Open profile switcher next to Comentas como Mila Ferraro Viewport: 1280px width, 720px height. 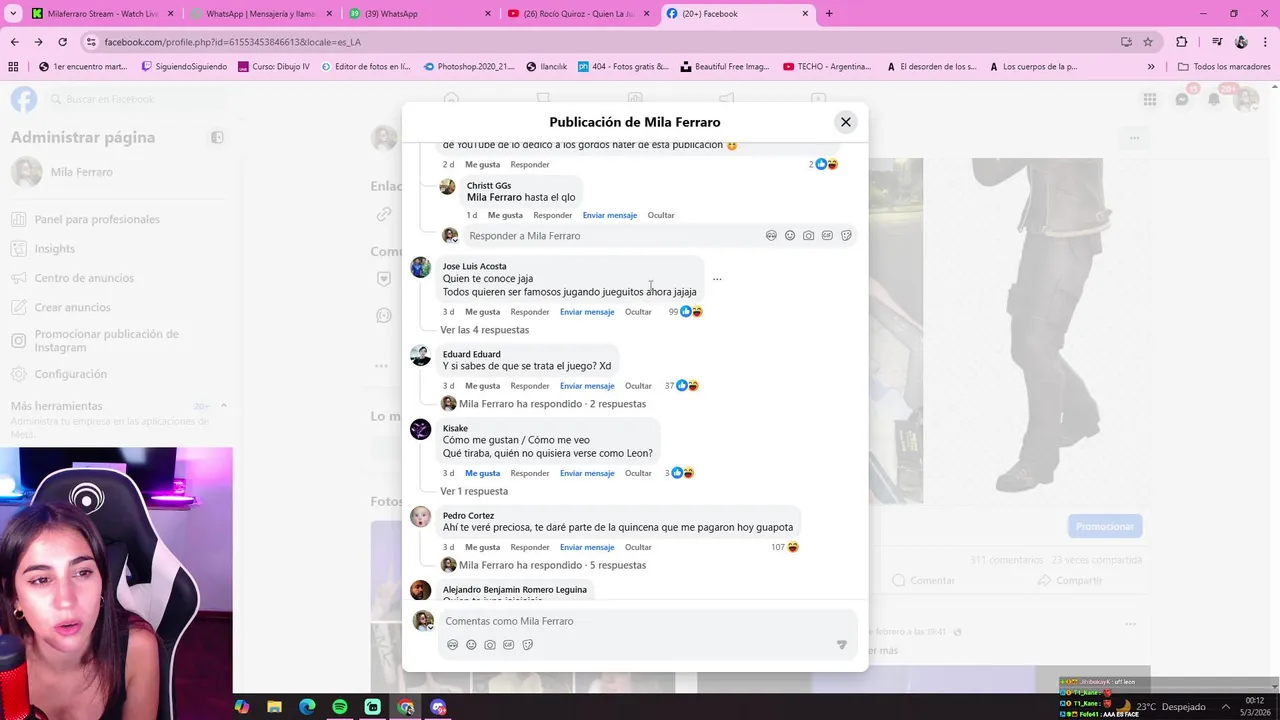(423, 621)
